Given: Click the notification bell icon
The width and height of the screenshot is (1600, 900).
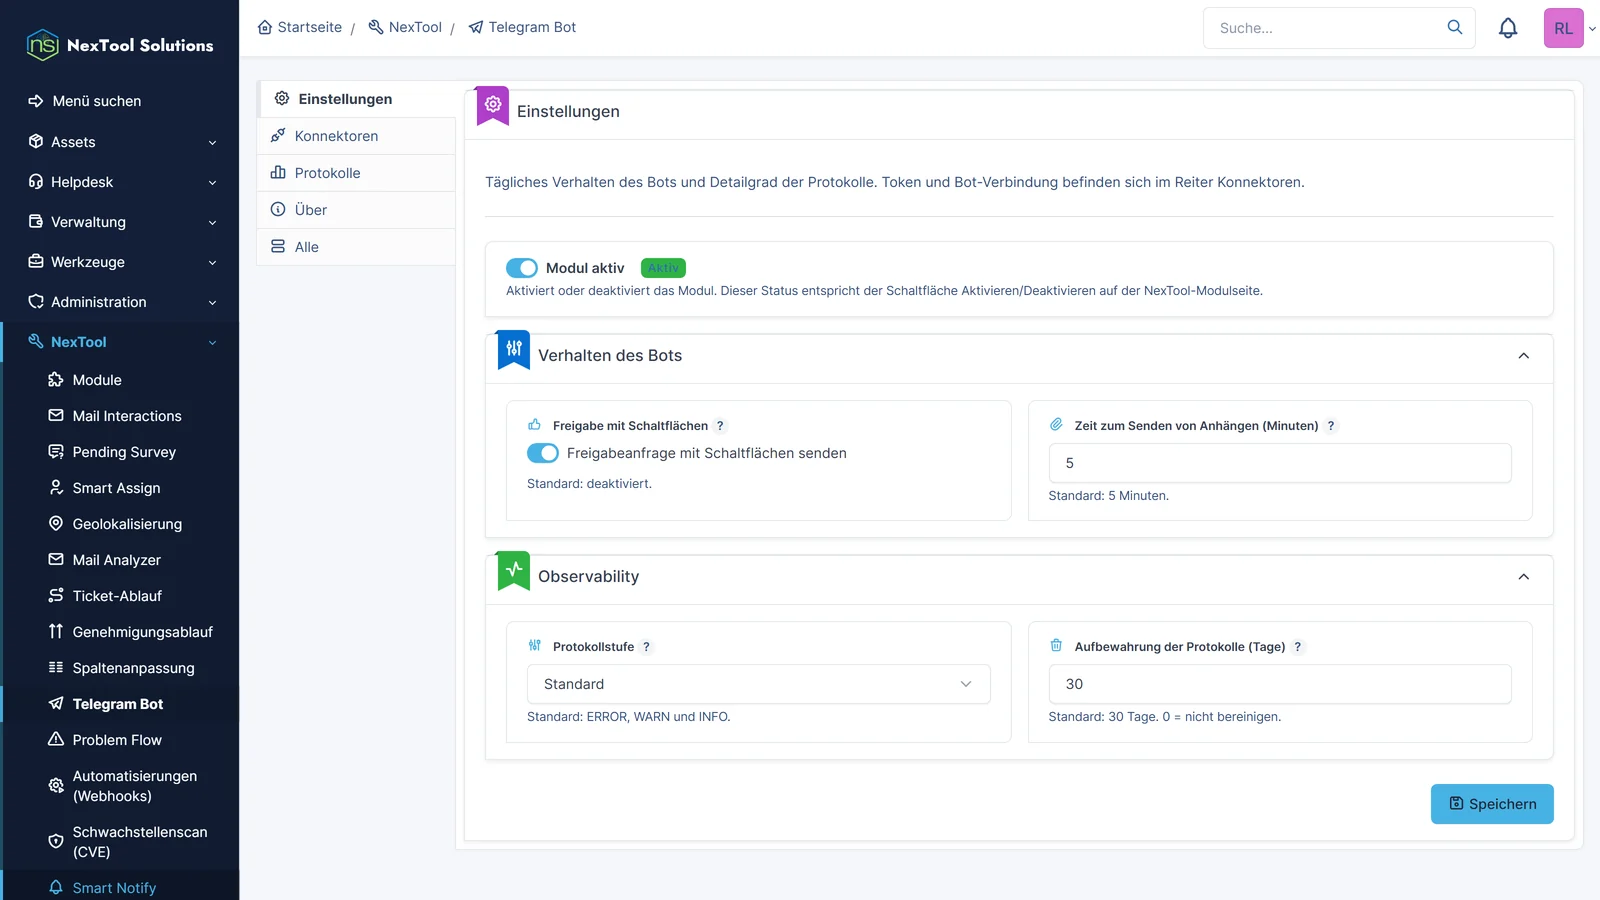Looking at the screenshot, I should tap(1508, 28).
